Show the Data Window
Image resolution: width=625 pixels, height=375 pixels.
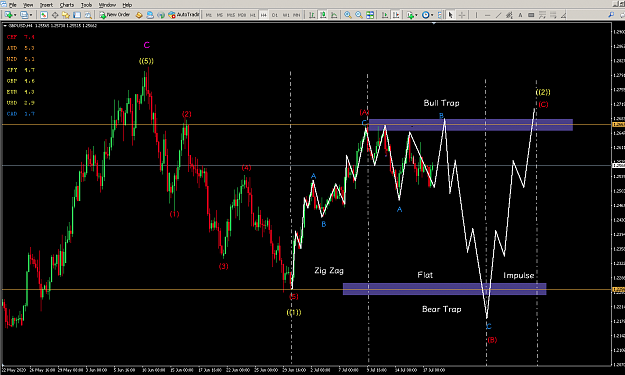coord(55,15)
